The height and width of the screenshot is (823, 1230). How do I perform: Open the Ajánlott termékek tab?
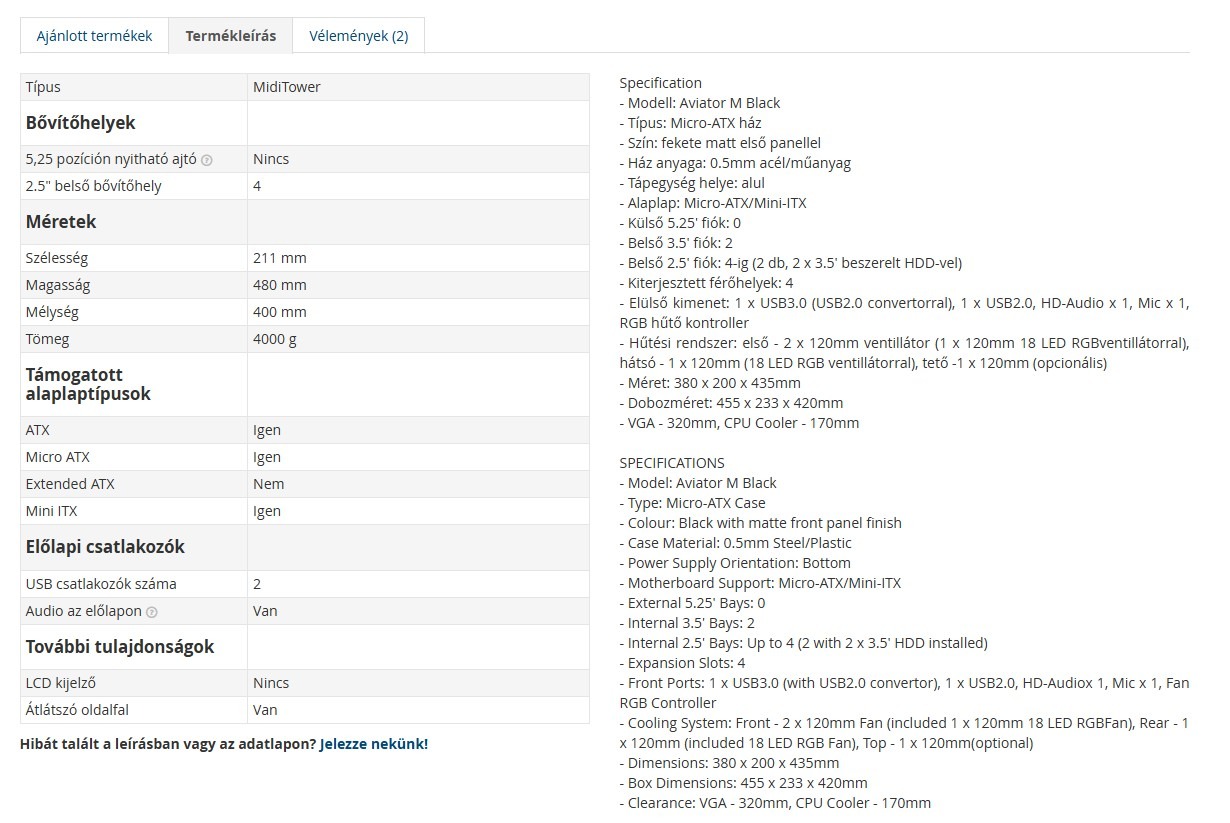coord(94,36)
